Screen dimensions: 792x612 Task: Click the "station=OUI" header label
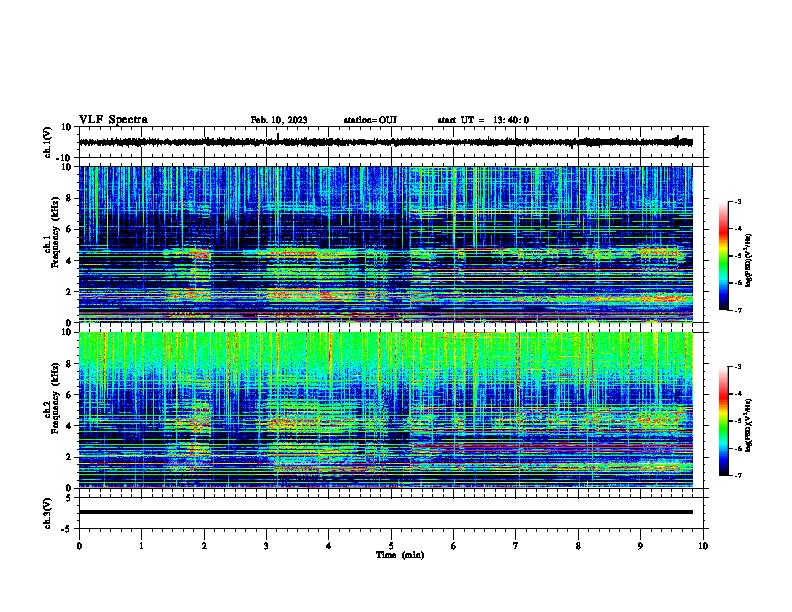[370, 120]
